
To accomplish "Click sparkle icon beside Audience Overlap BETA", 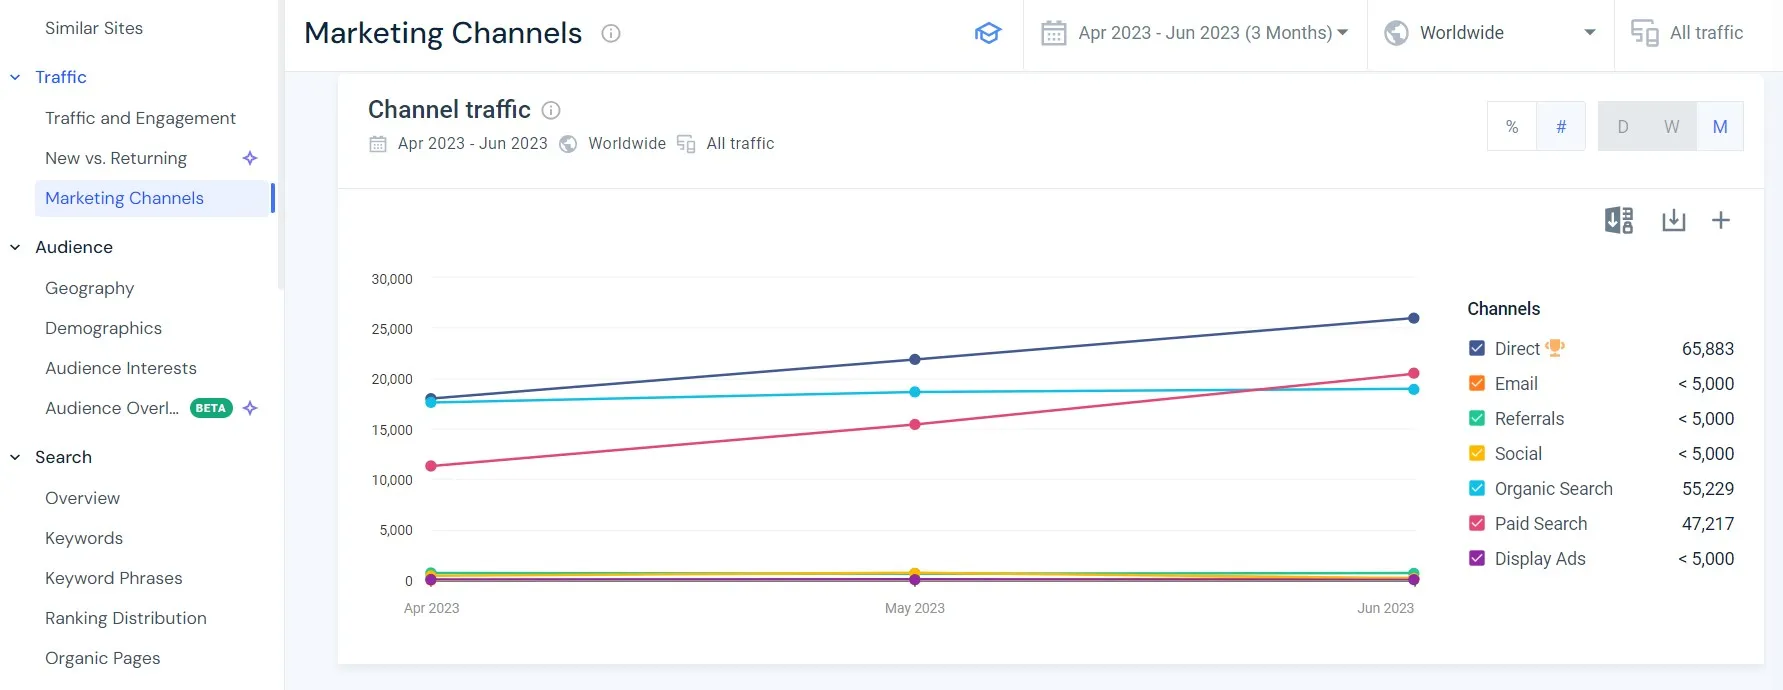I will [x=250, y=408].
